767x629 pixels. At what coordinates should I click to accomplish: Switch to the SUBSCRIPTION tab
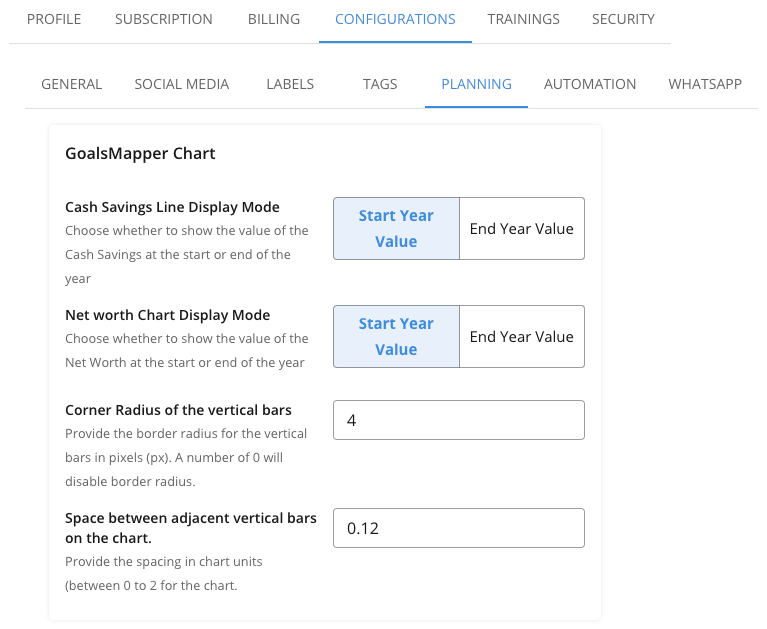[164, 19]
